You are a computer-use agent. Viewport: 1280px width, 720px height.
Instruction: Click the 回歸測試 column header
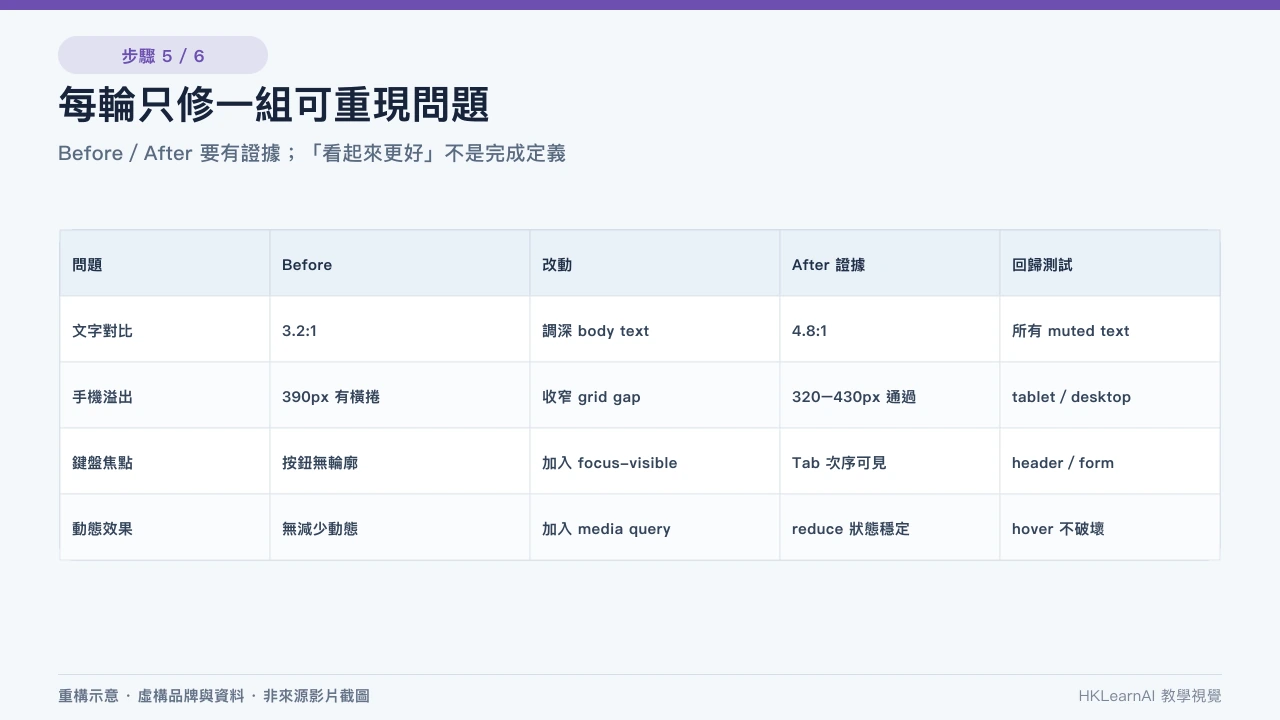[x=1110, y=264]
